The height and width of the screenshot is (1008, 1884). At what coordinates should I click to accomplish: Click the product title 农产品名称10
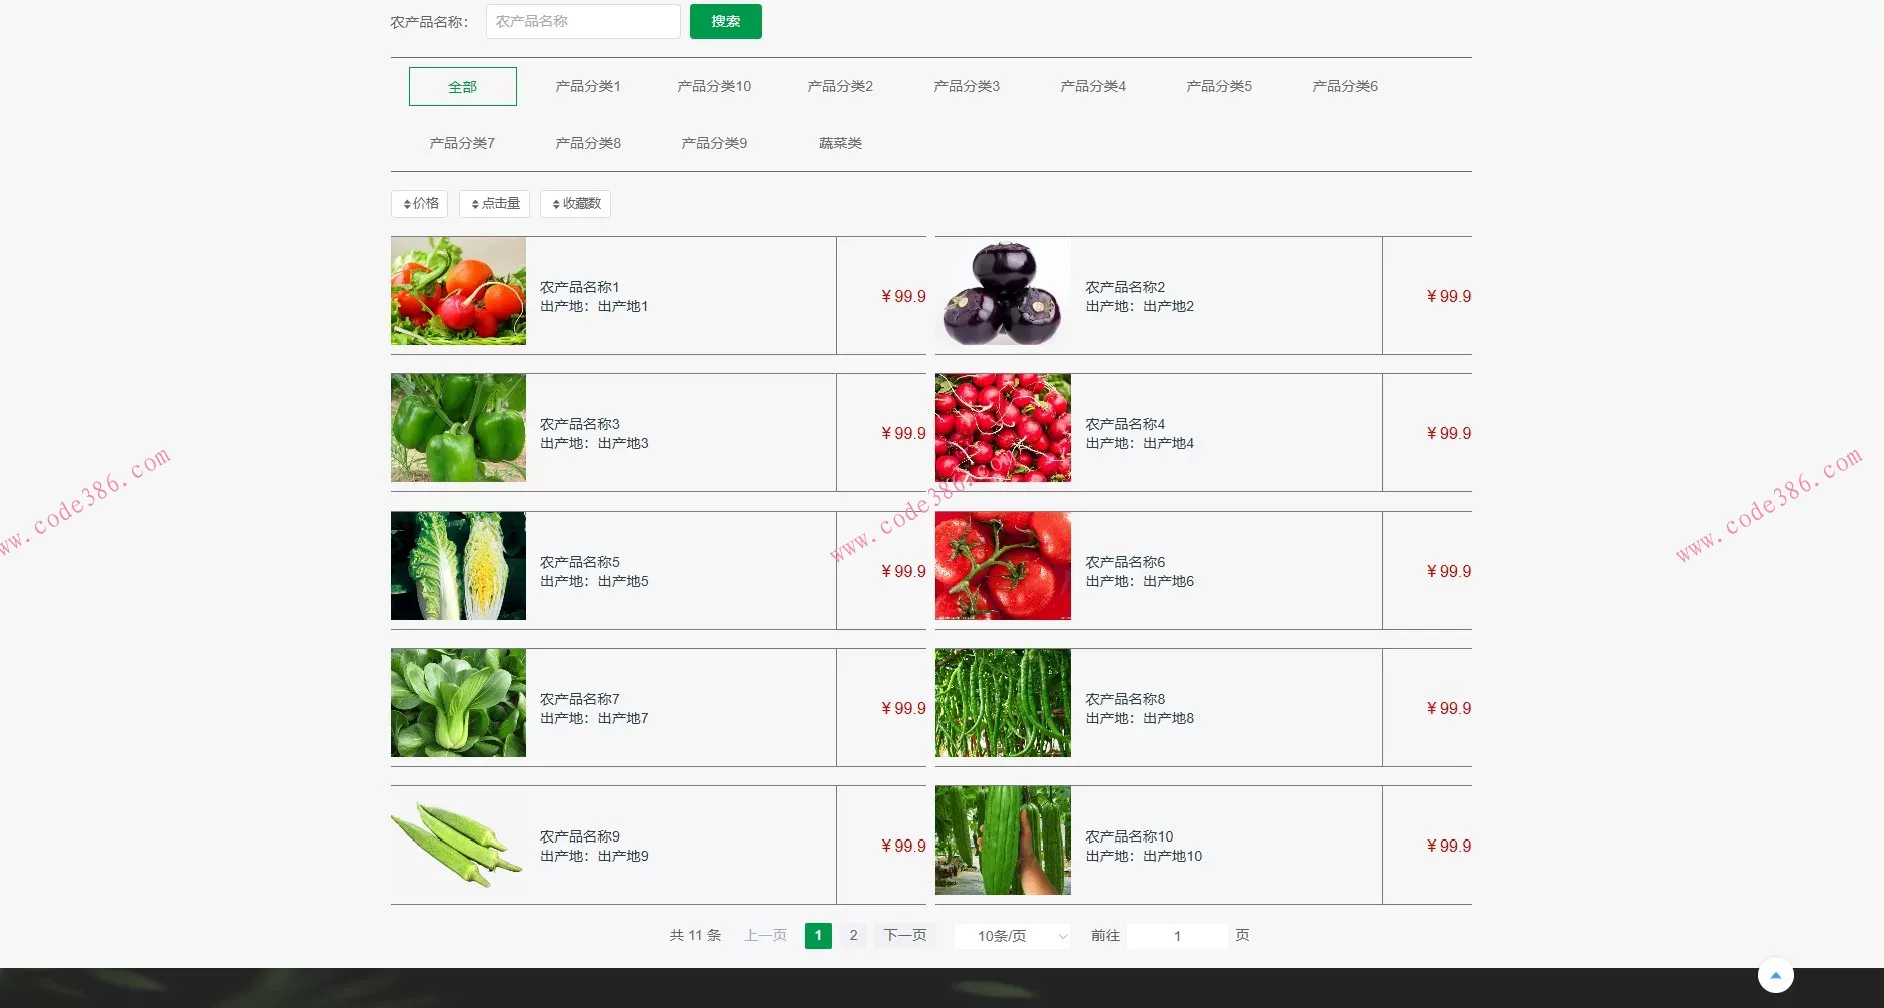pyautogui.click(x=1130, y=837)
